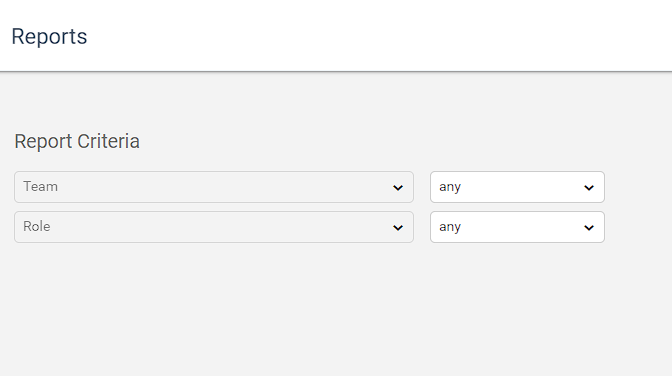Click the chevron arrow in the Role dropdown
The width and height of the screenshot is (672, 376).
pyautogui.click(x=398, y=228)
